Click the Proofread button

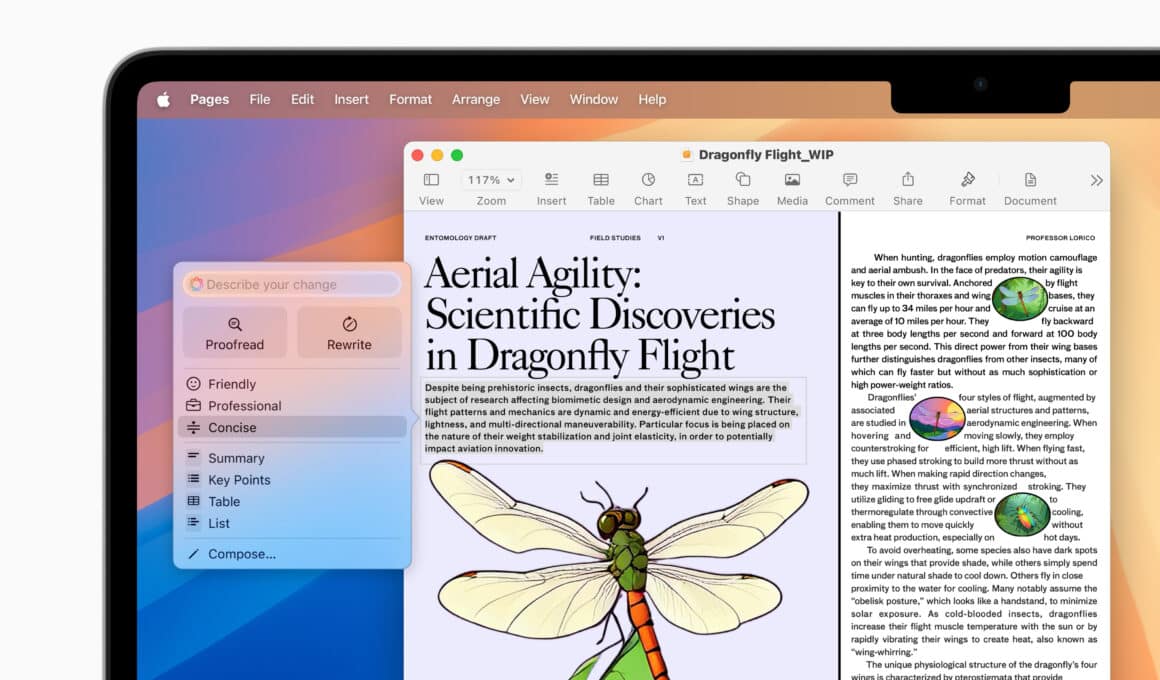tap(235, 332)
